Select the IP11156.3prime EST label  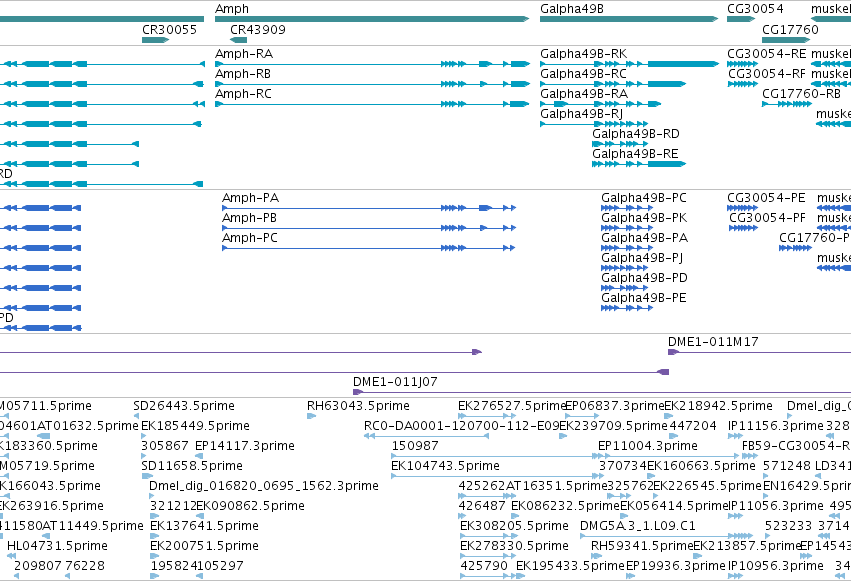pyautogui.click(x=776, y=426)
